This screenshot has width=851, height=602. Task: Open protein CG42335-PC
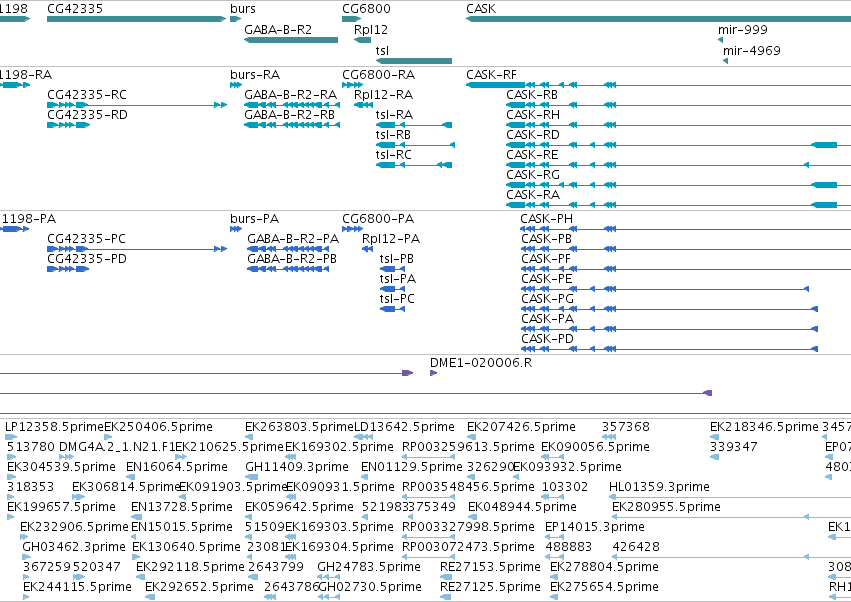tap(86, 239)
